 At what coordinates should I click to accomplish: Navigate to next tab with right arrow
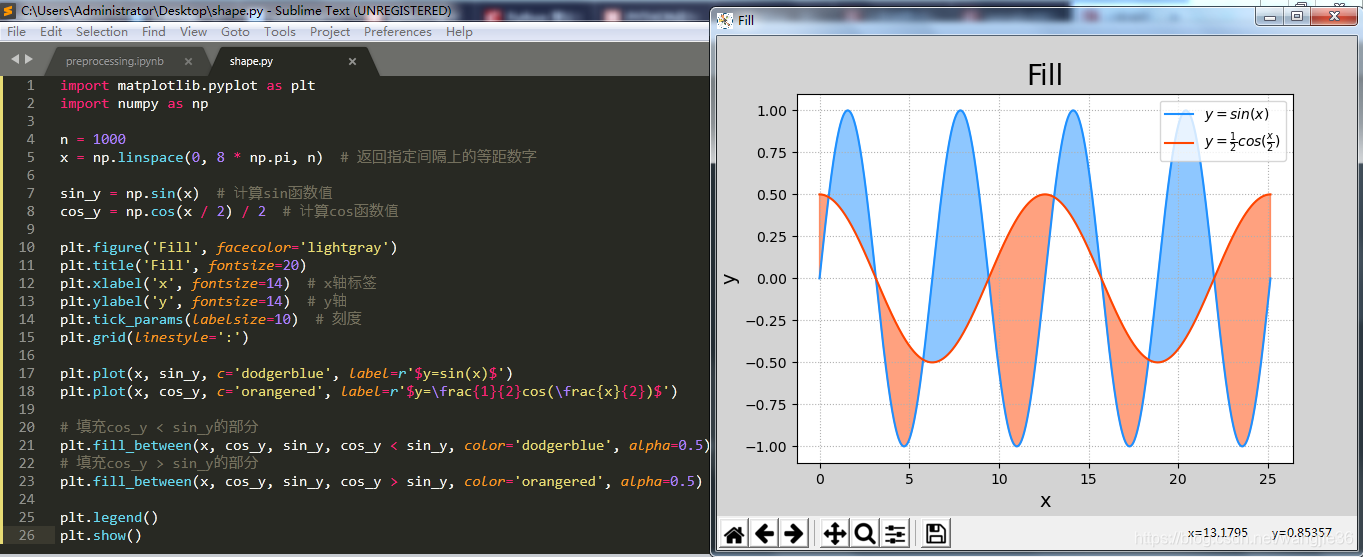(29, 60)
